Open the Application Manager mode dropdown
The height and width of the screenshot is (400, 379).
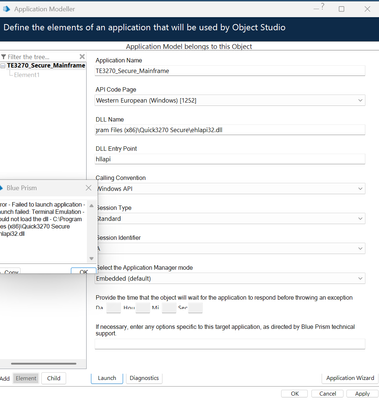point(230,278)
